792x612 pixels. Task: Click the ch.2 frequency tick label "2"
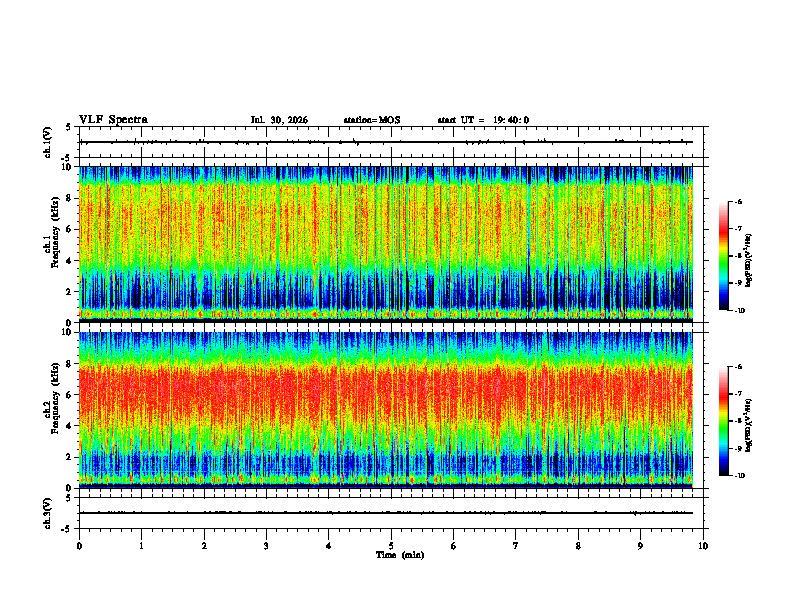click(70, 457)
